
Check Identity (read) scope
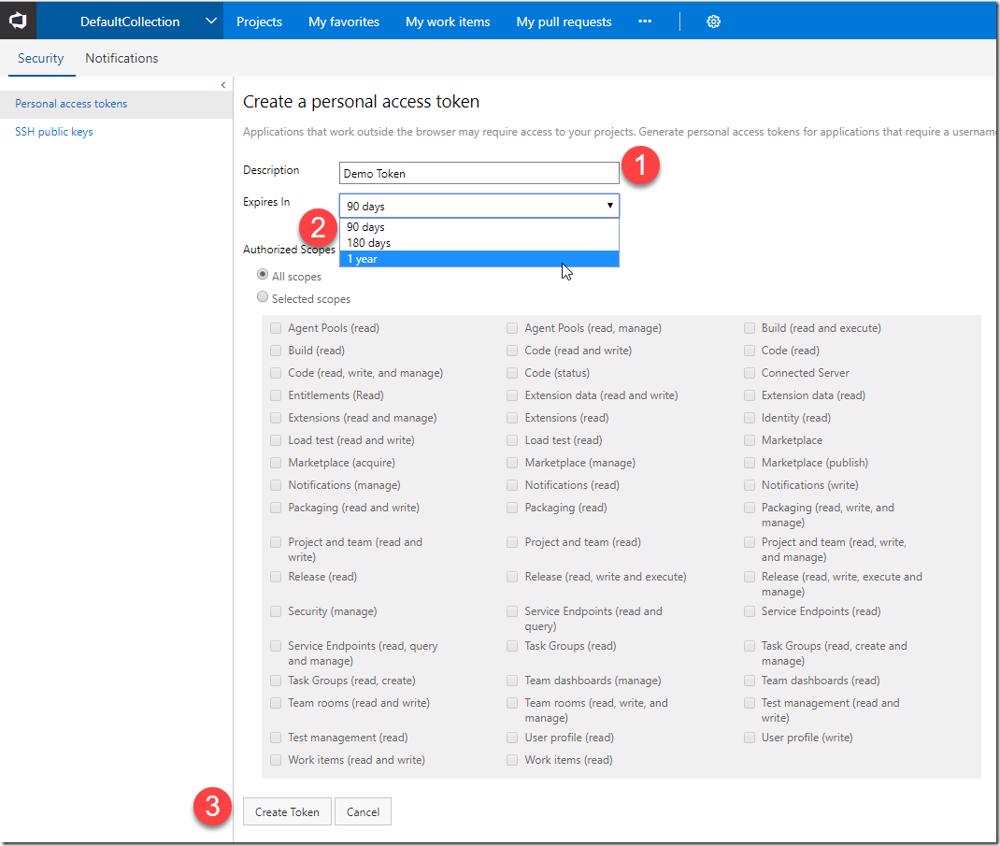pyautogui.click(x=749, y=418)
